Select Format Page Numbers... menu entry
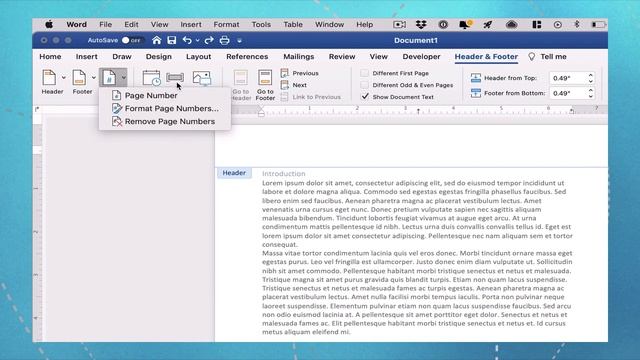 [x=165, y=109]
